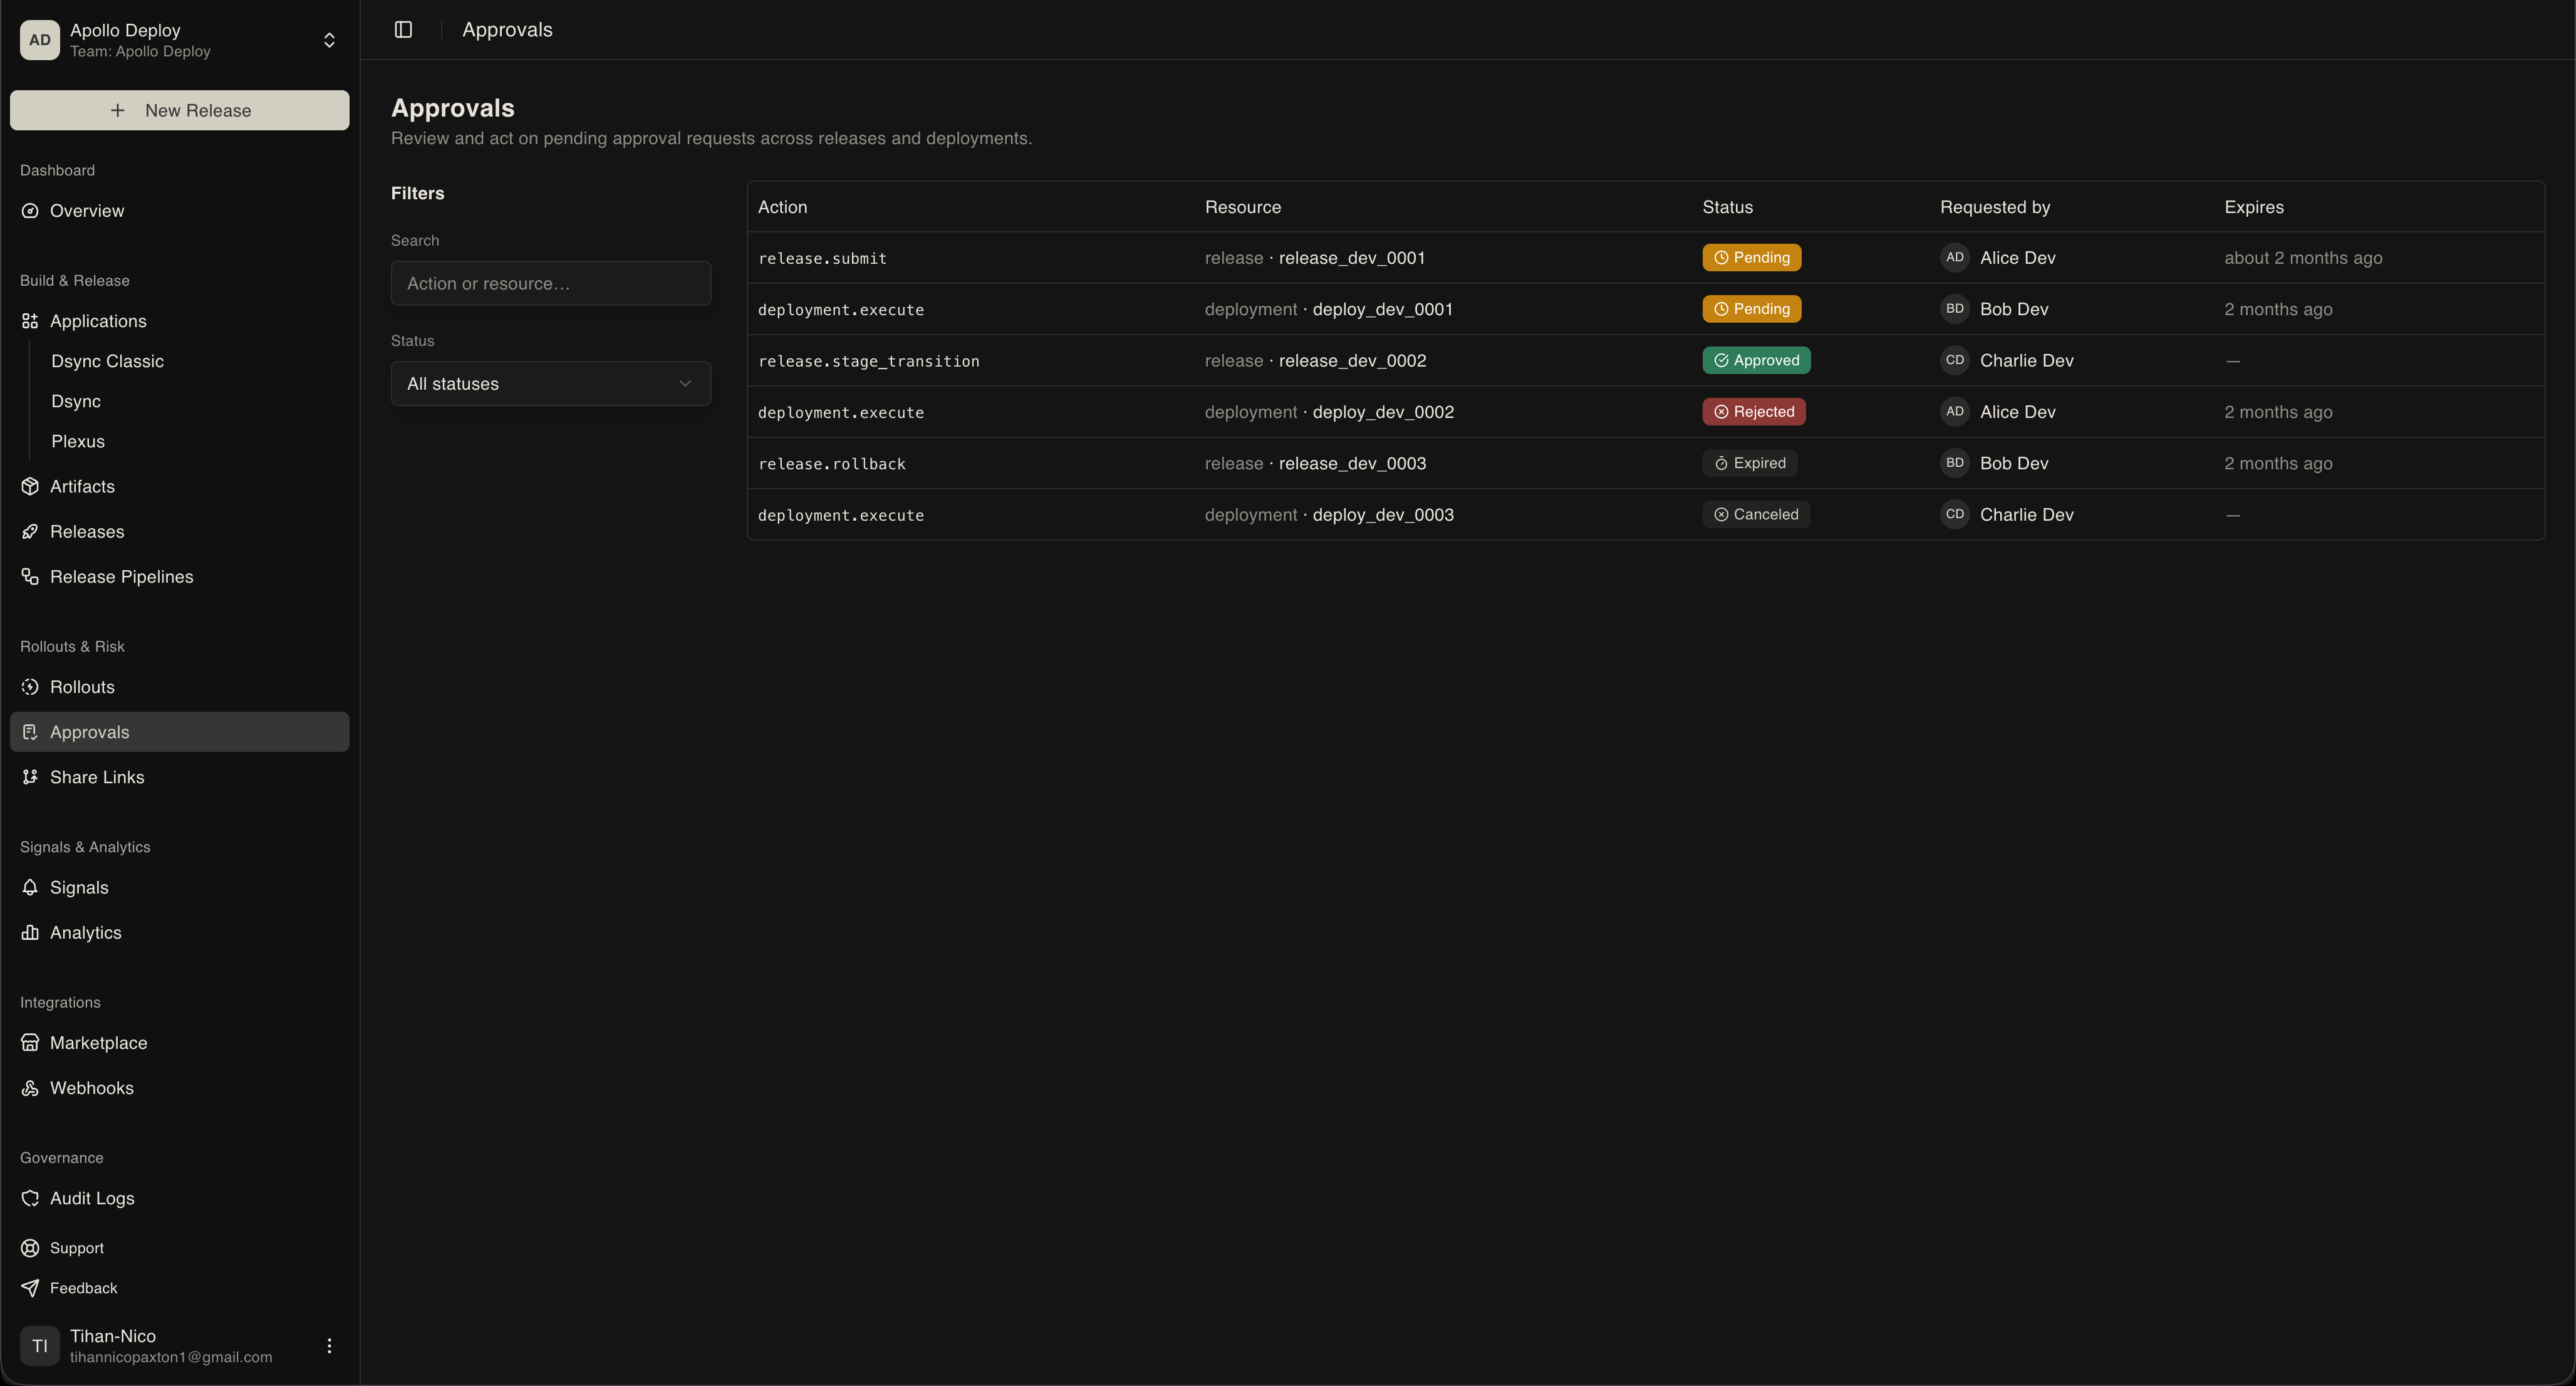Click the Expires column header
The width and height of the screenshot is (2576, 1386).
pyautogui.click(x=2254, y=207)
